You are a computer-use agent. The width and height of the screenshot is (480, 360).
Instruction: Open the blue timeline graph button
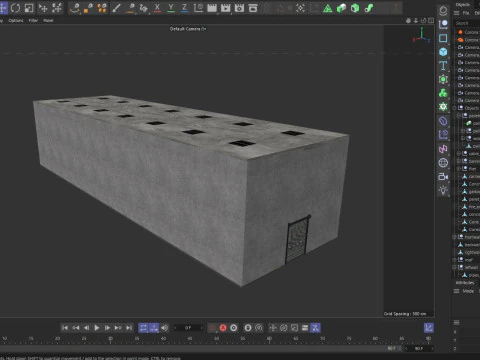click(x=429, y=328)
